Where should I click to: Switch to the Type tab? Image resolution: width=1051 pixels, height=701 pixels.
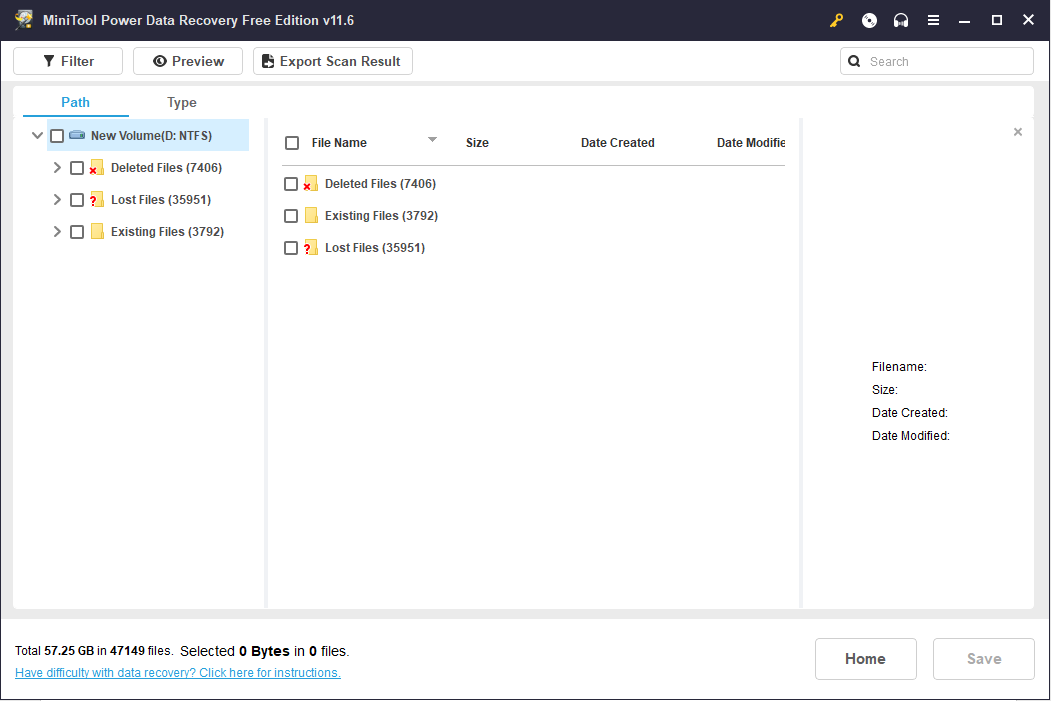pos(181,102)
